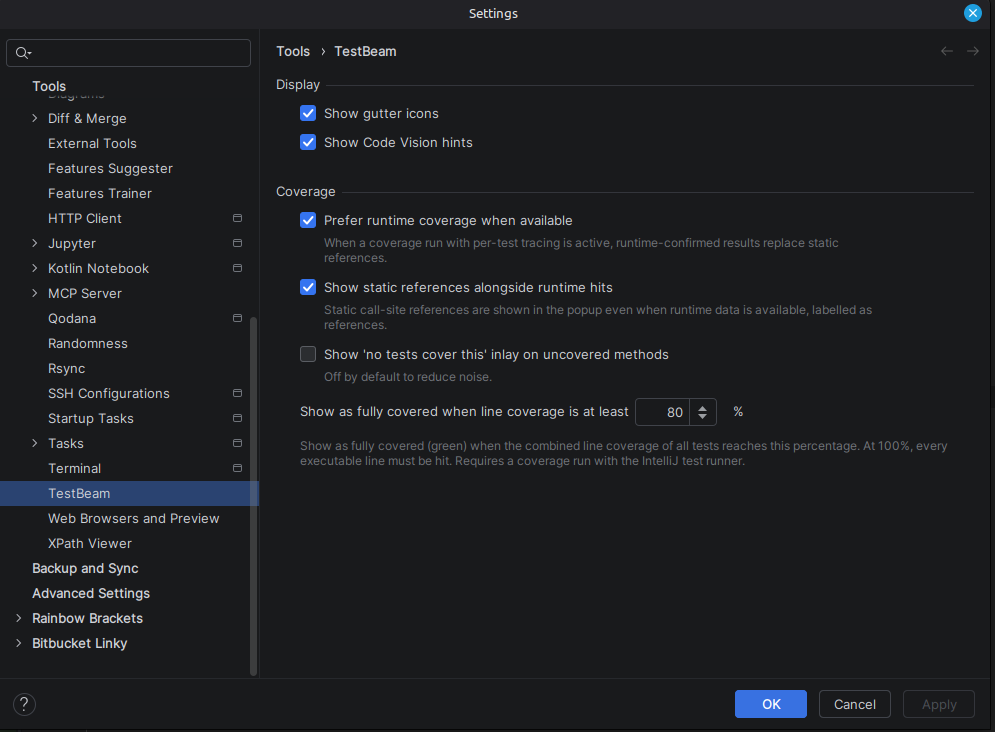Open the Qodana settings page
This screenshot has width=995, height=732.
(x=72, y=318)
